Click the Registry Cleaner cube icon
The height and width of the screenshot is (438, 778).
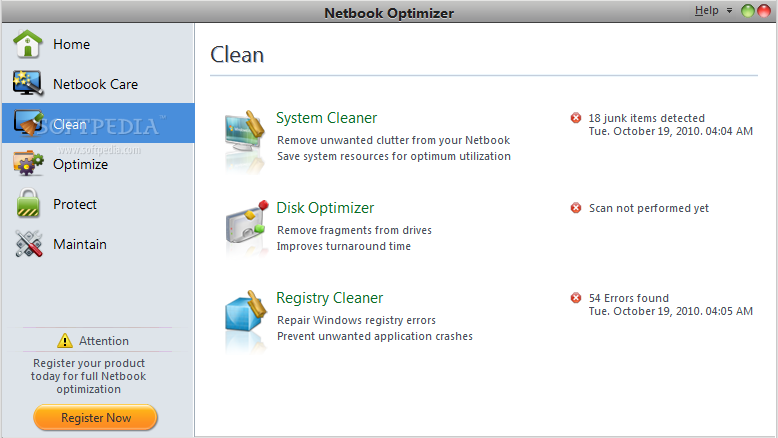[246, 312]
